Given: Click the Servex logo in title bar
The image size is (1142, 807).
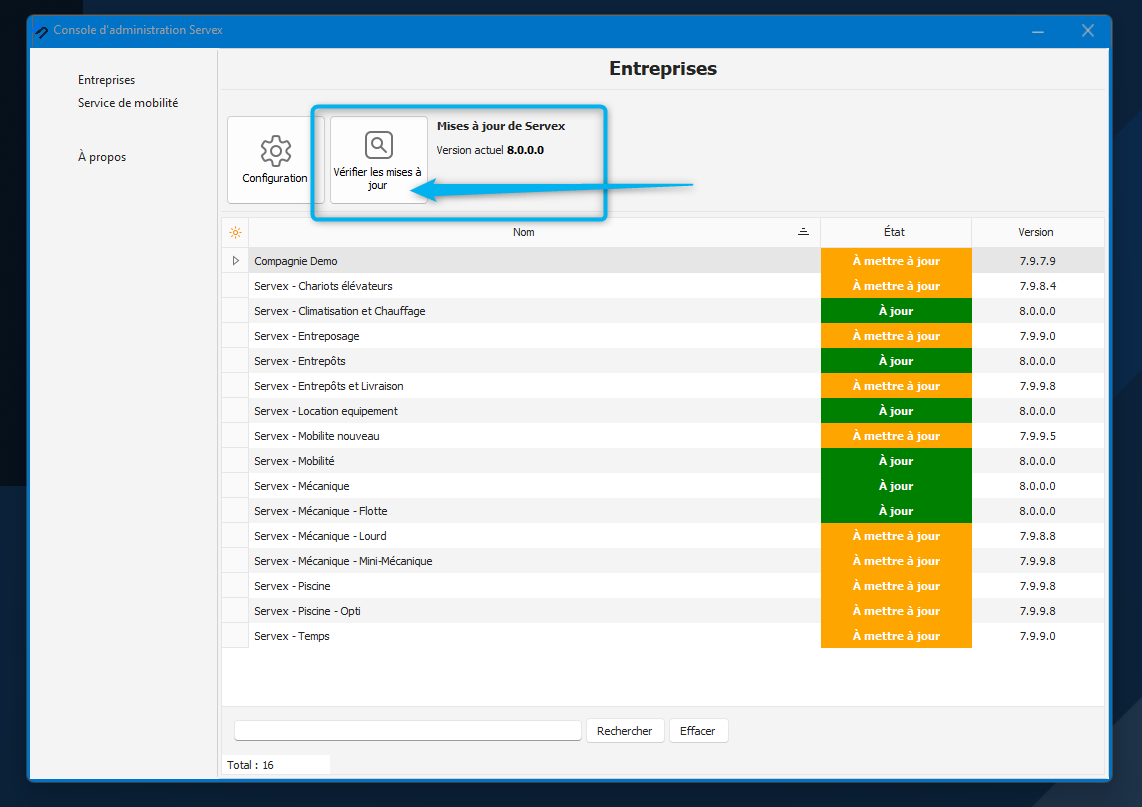Looking at the screenshot, I should [41, 31].
